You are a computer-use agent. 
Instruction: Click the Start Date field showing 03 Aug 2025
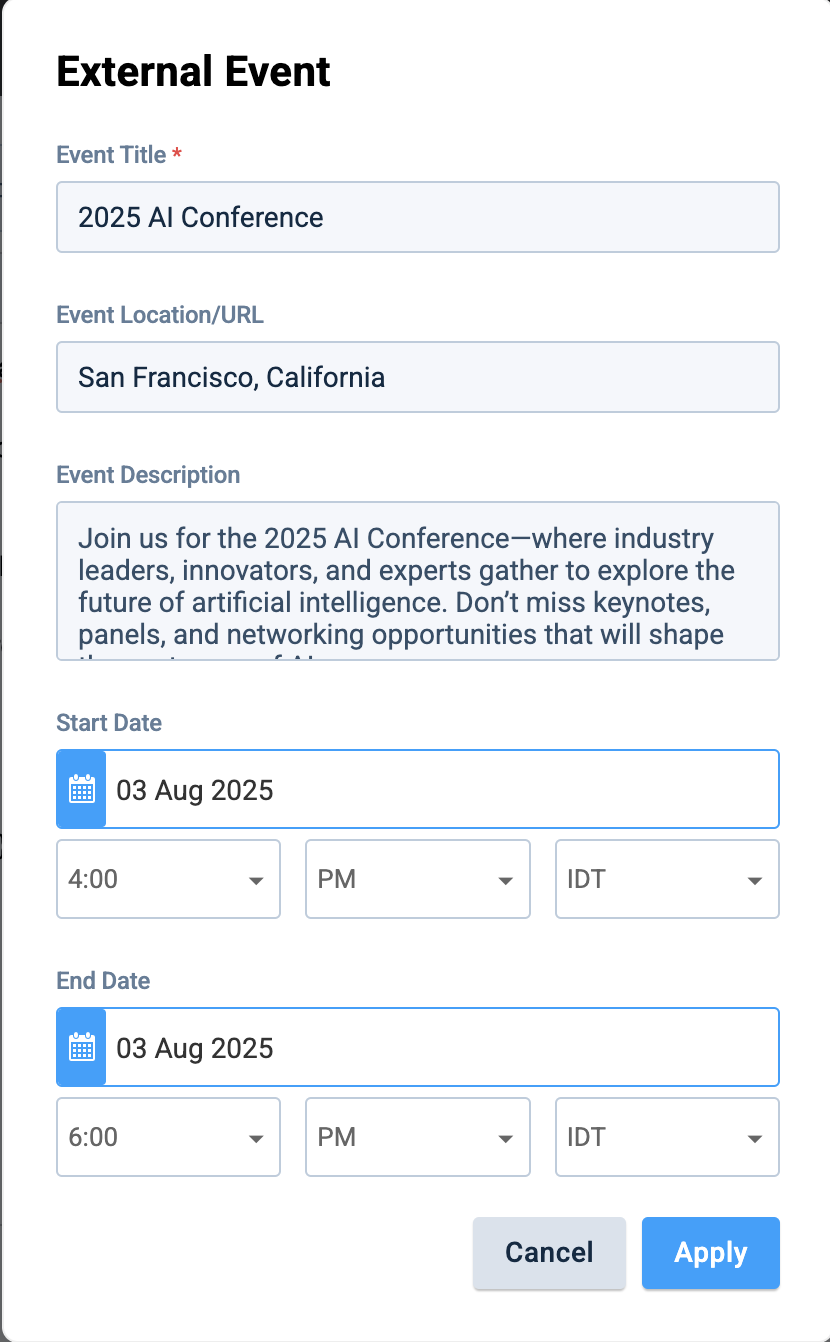[x=440, y=789]
